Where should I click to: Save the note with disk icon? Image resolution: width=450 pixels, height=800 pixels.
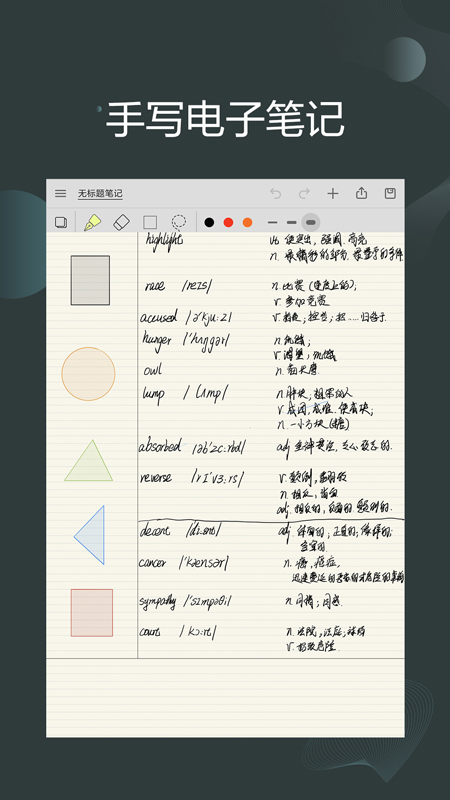click(x=390, y=193)
